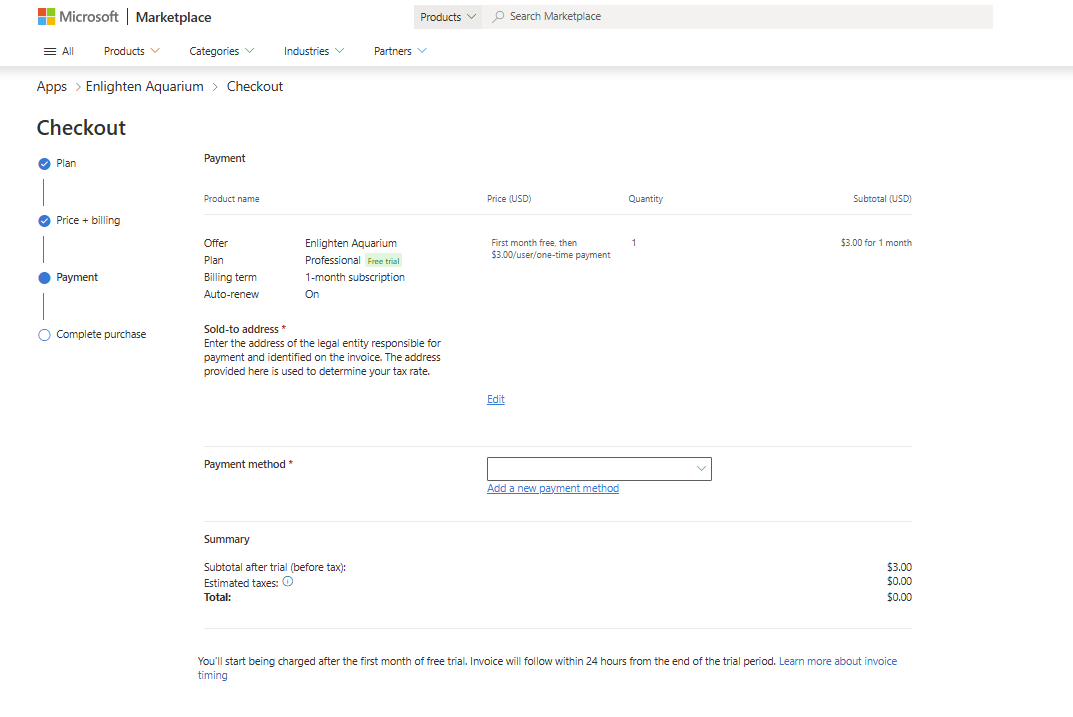The width and height of the screenshot is (1073, 717).
Task: Click the Microsoft logo
Action: coord(77,16)
